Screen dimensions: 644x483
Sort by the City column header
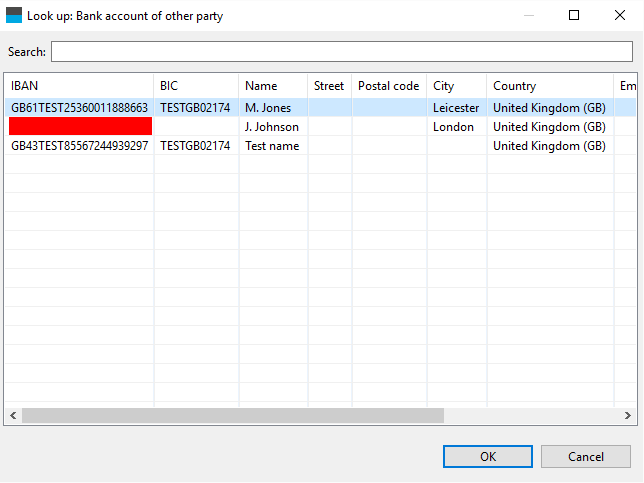coord(455,86)
